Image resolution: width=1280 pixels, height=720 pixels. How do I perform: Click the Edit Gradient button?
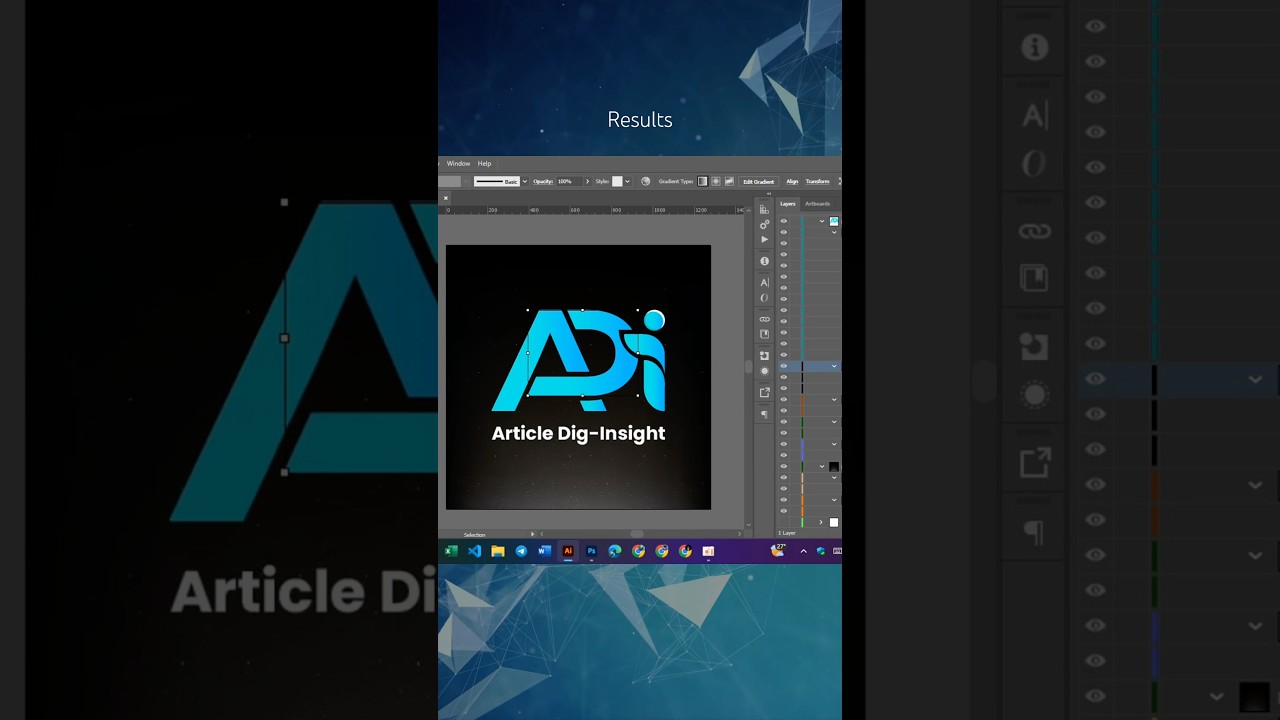758,182
